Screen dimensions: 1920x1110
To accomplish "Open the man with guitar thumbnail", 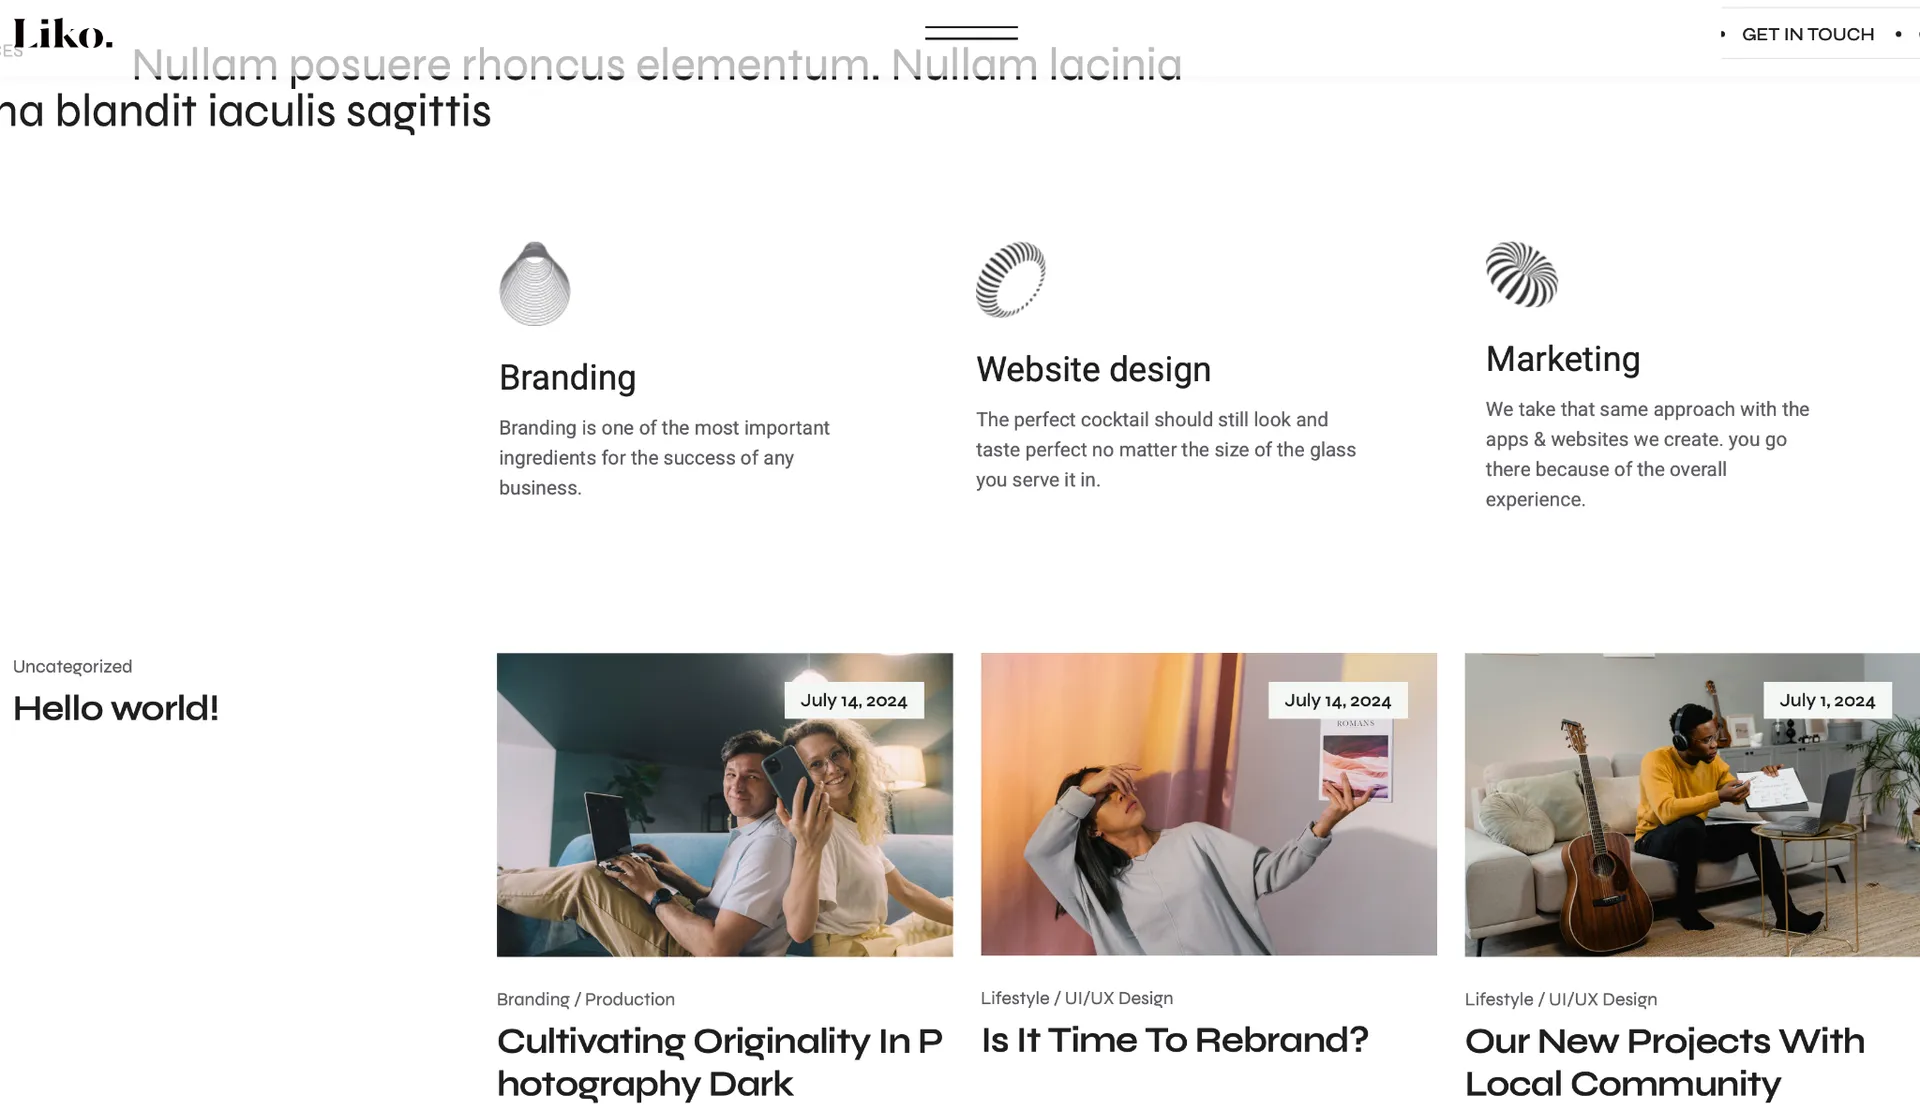I will 1692,805.
